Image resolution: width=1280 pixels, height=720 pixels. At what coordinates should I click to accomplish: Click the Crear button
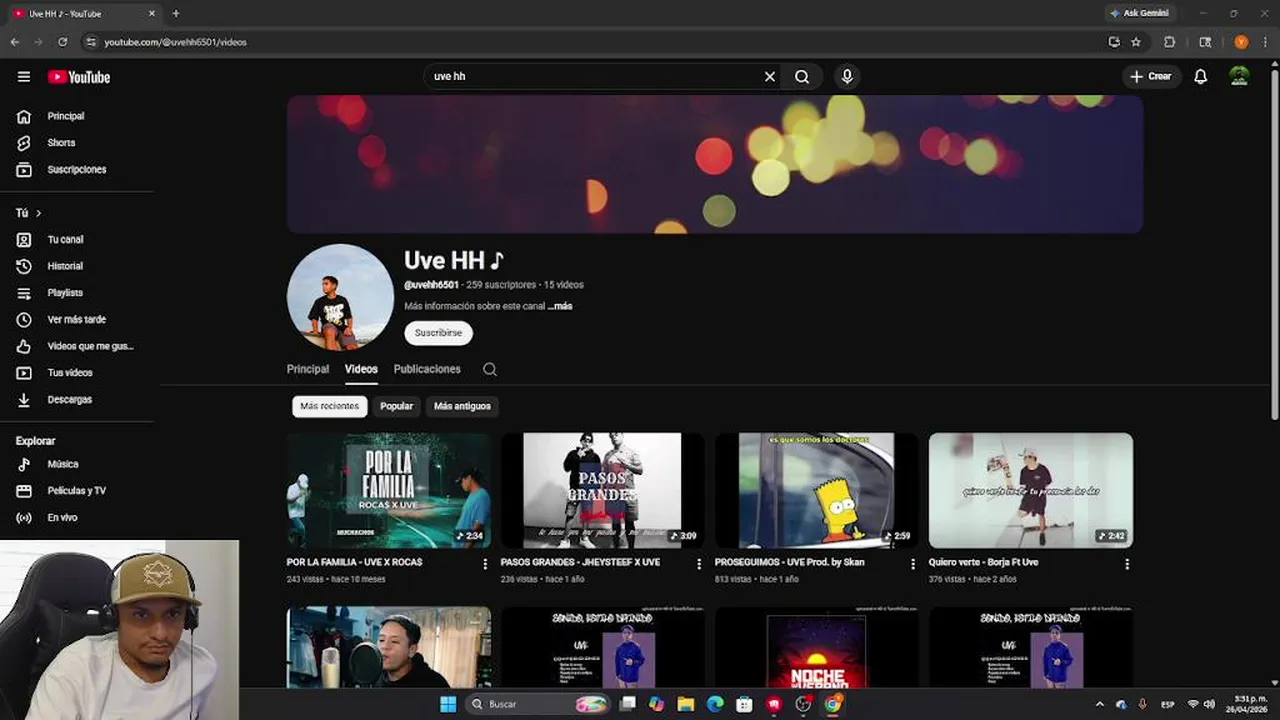click(1151, 76)
